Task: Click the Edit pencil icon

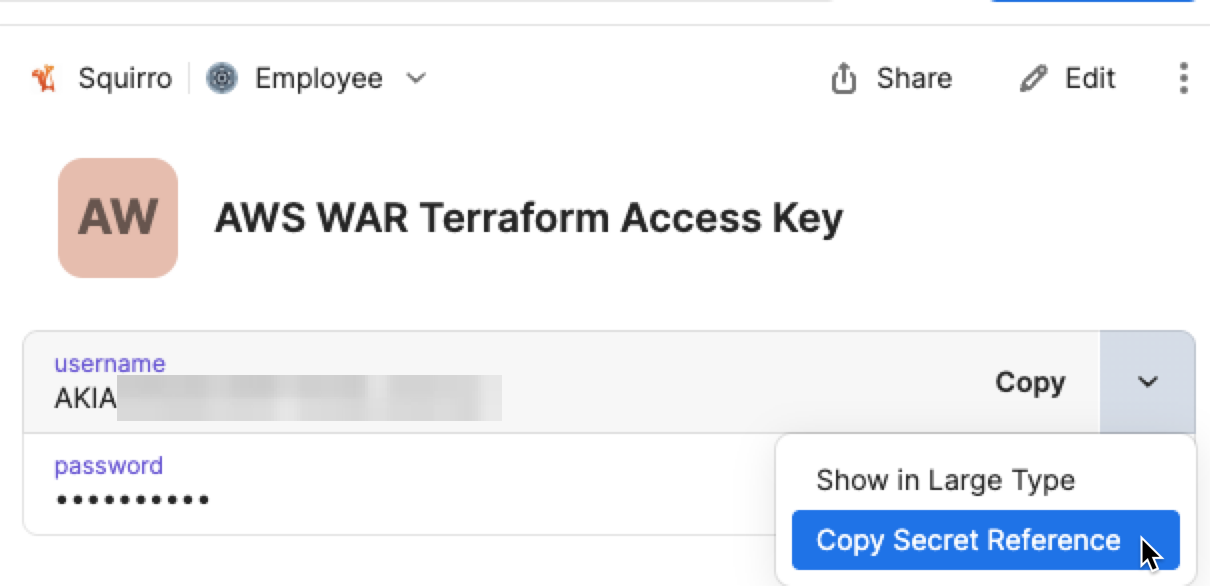Action: [x=1032, y=78]
